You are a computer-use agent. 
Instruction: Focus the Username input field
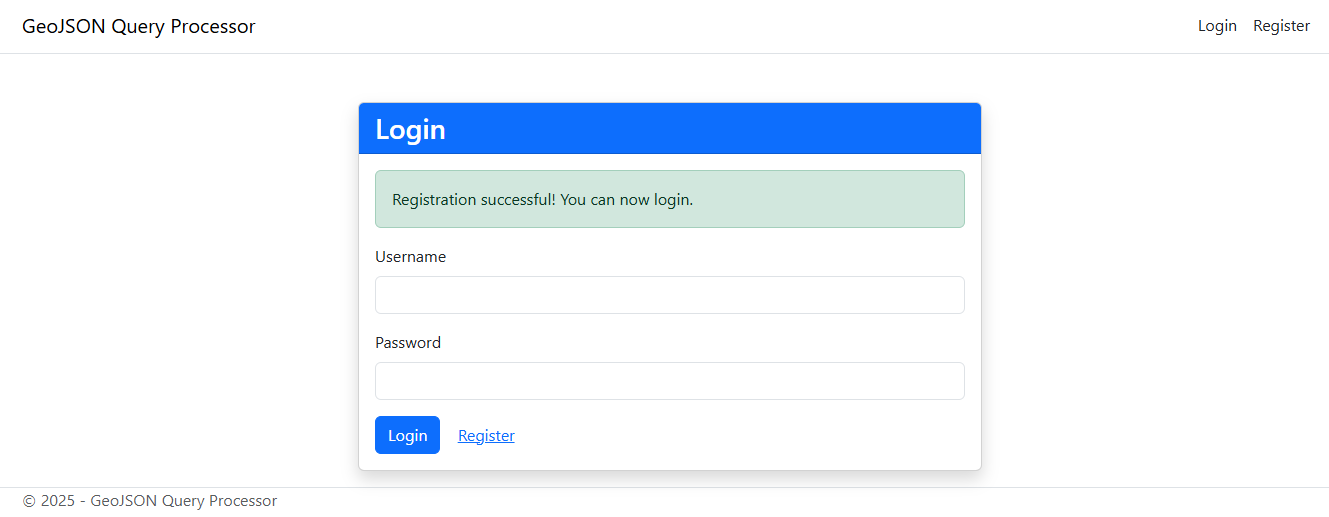(669, 295)
